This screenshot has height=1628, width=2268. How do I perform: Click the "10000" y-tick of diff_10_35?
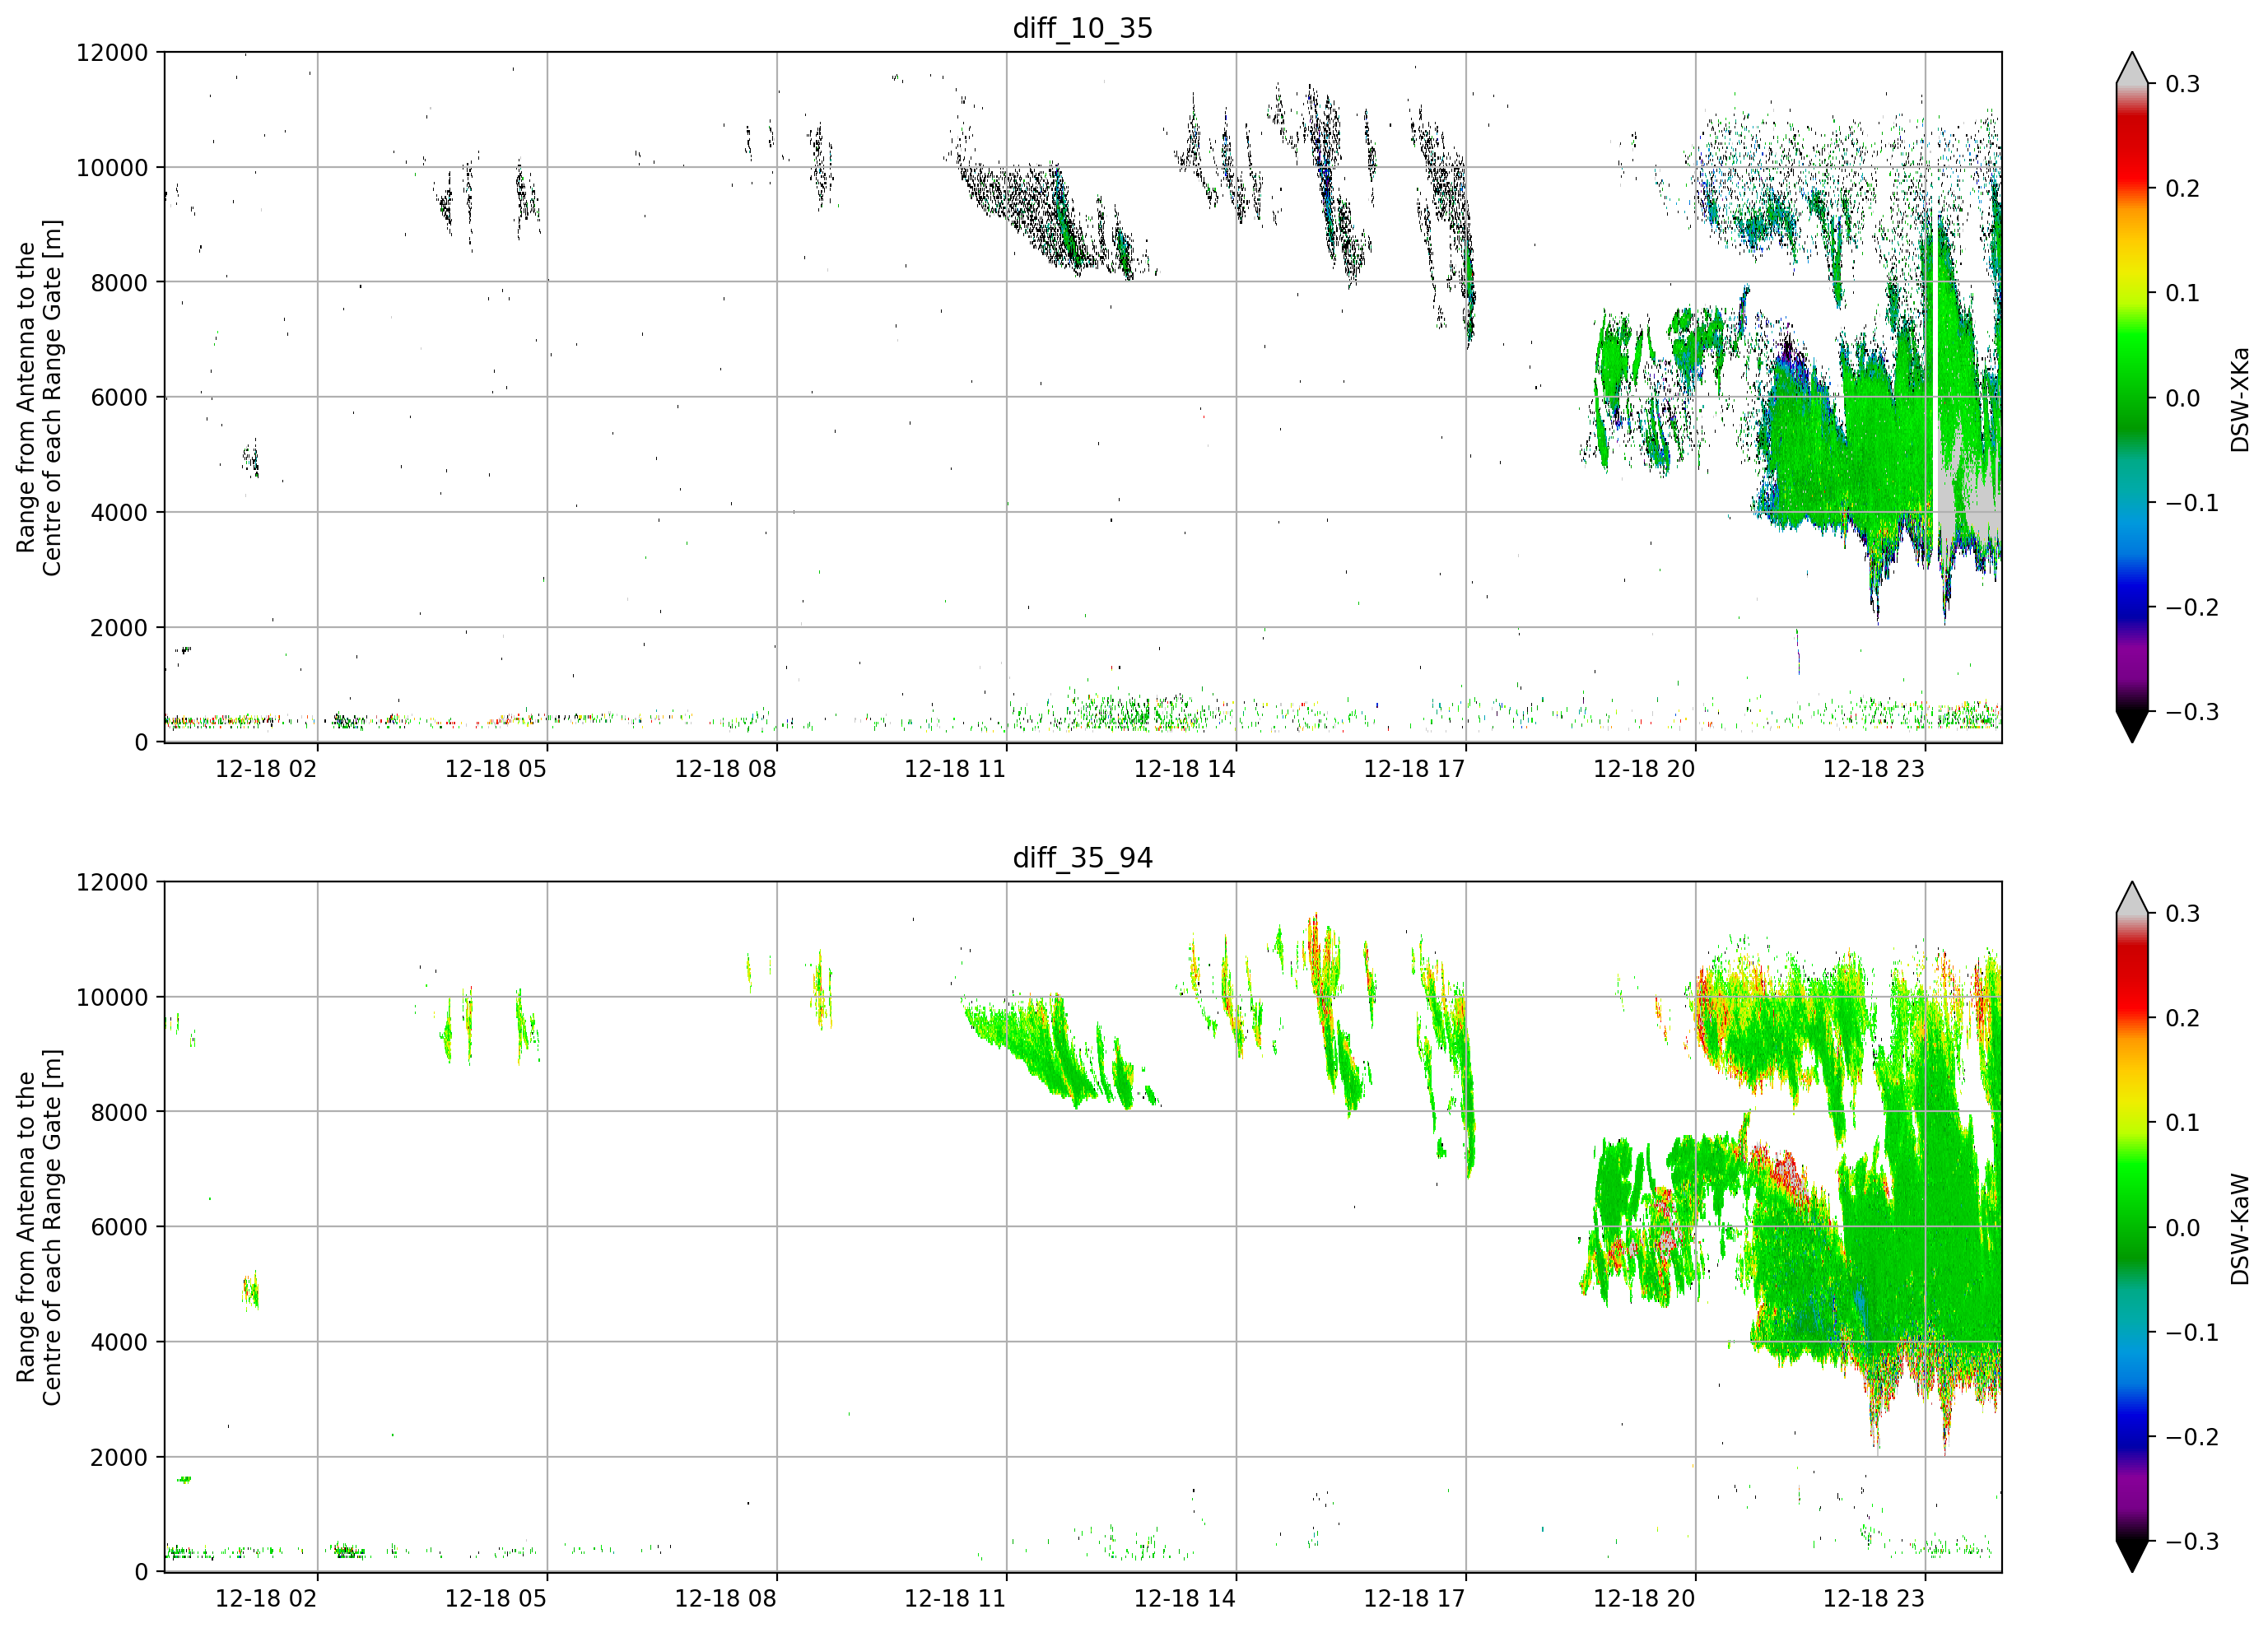112,168
